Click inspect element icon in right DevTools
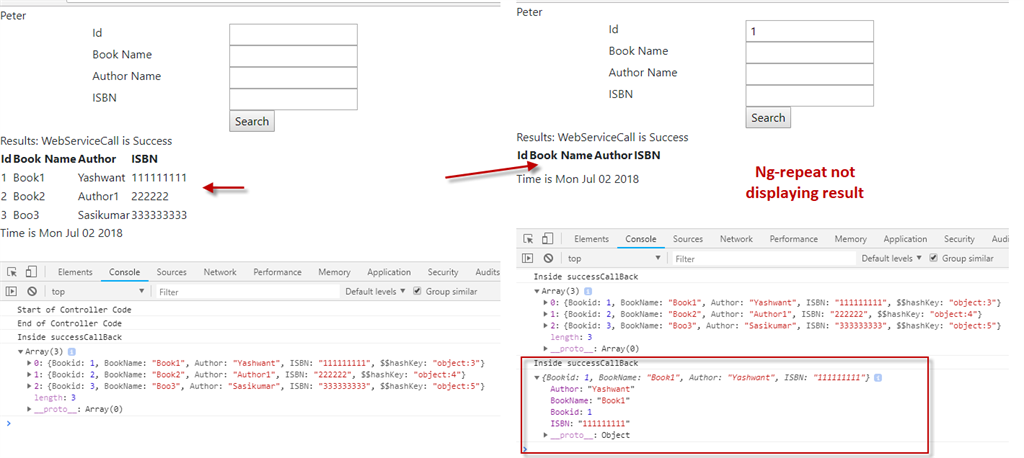 pyautogui.click(x=528, y=239)
